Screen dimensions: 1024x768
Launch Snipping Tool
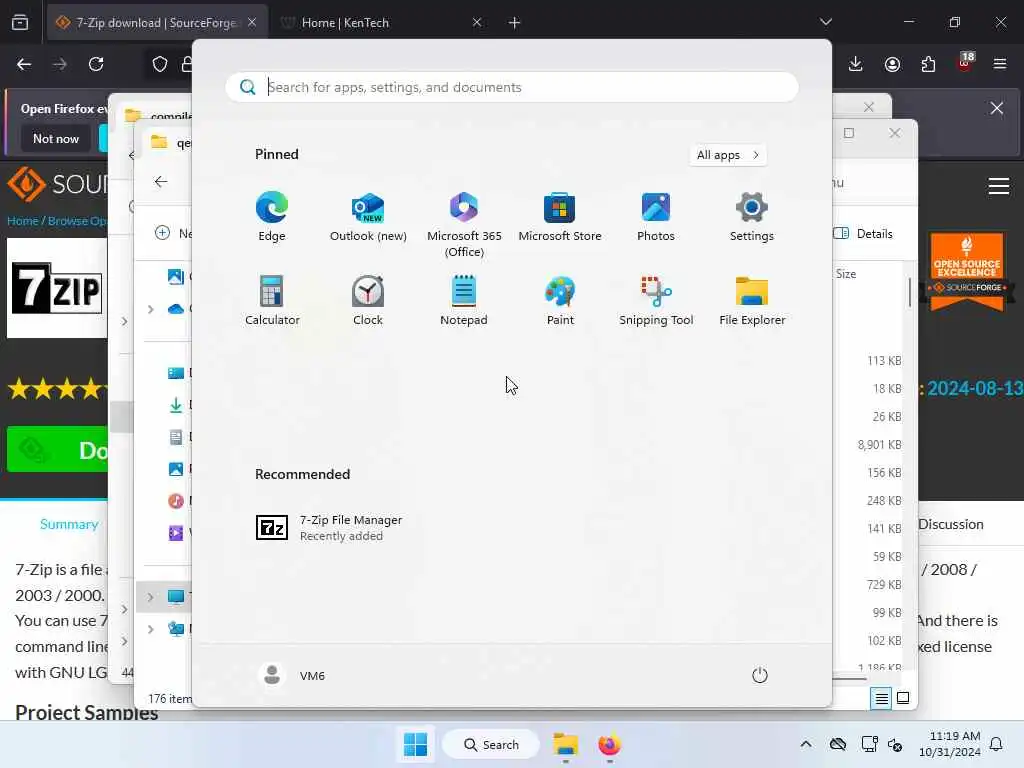click(x=656, y=301)
